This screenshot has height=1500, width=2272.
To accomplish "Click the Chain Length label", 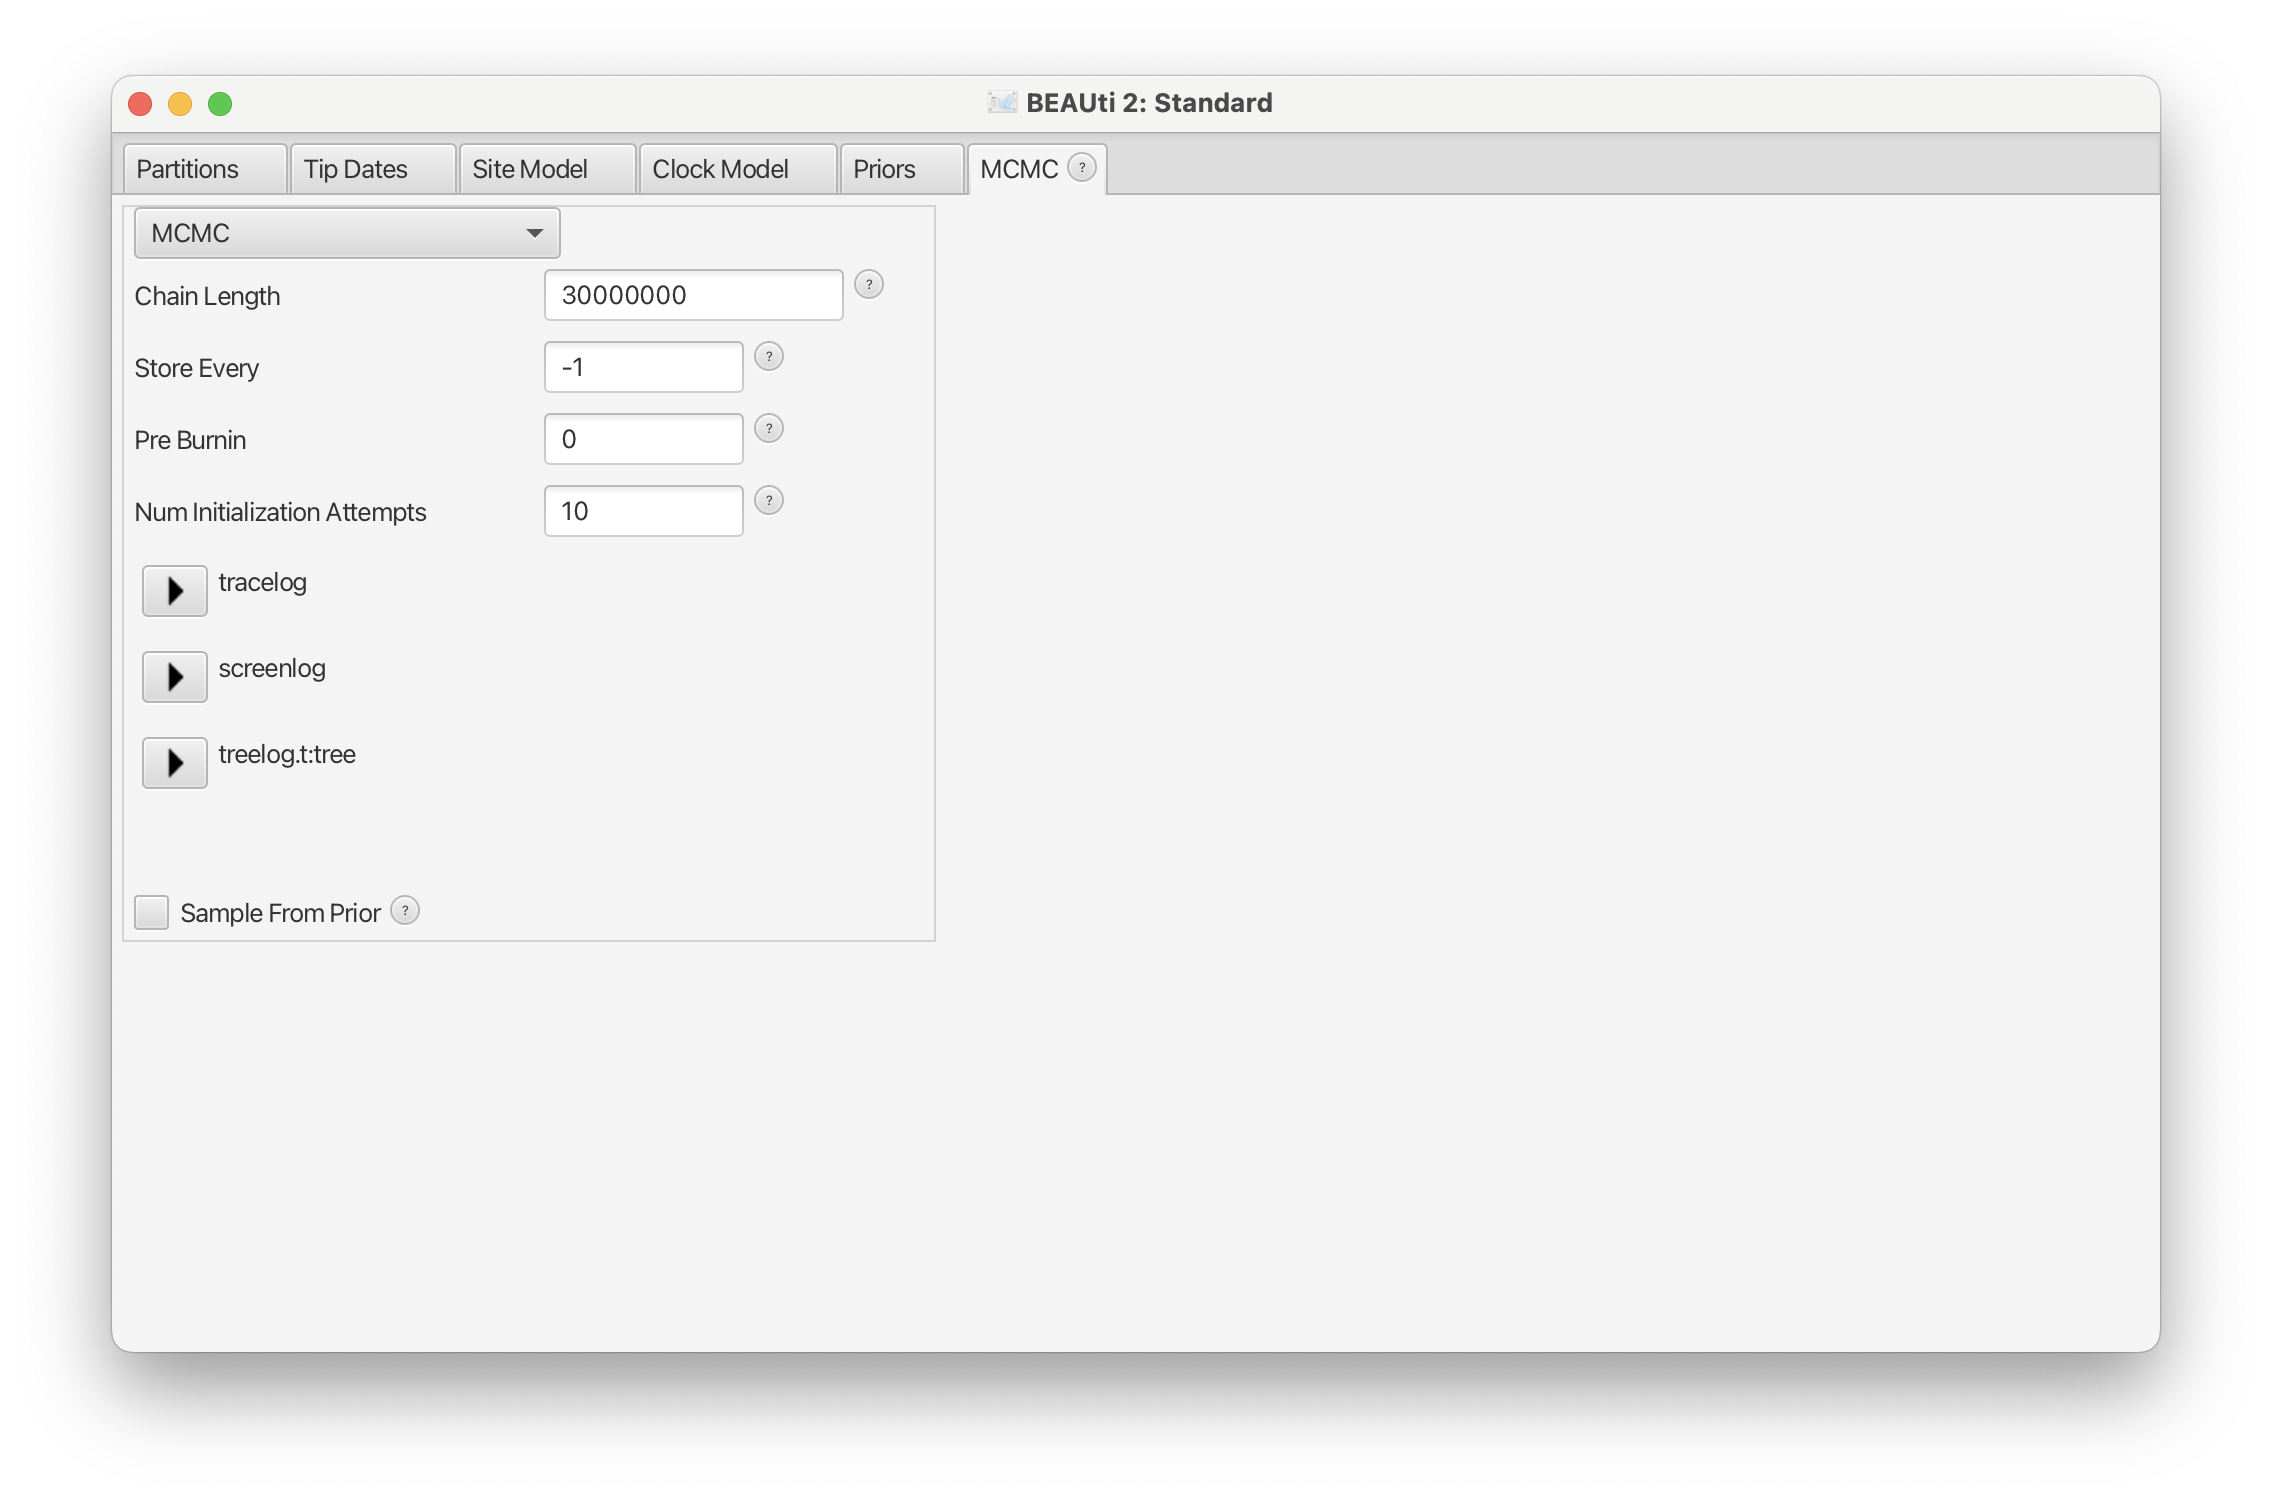I will 207,296.
